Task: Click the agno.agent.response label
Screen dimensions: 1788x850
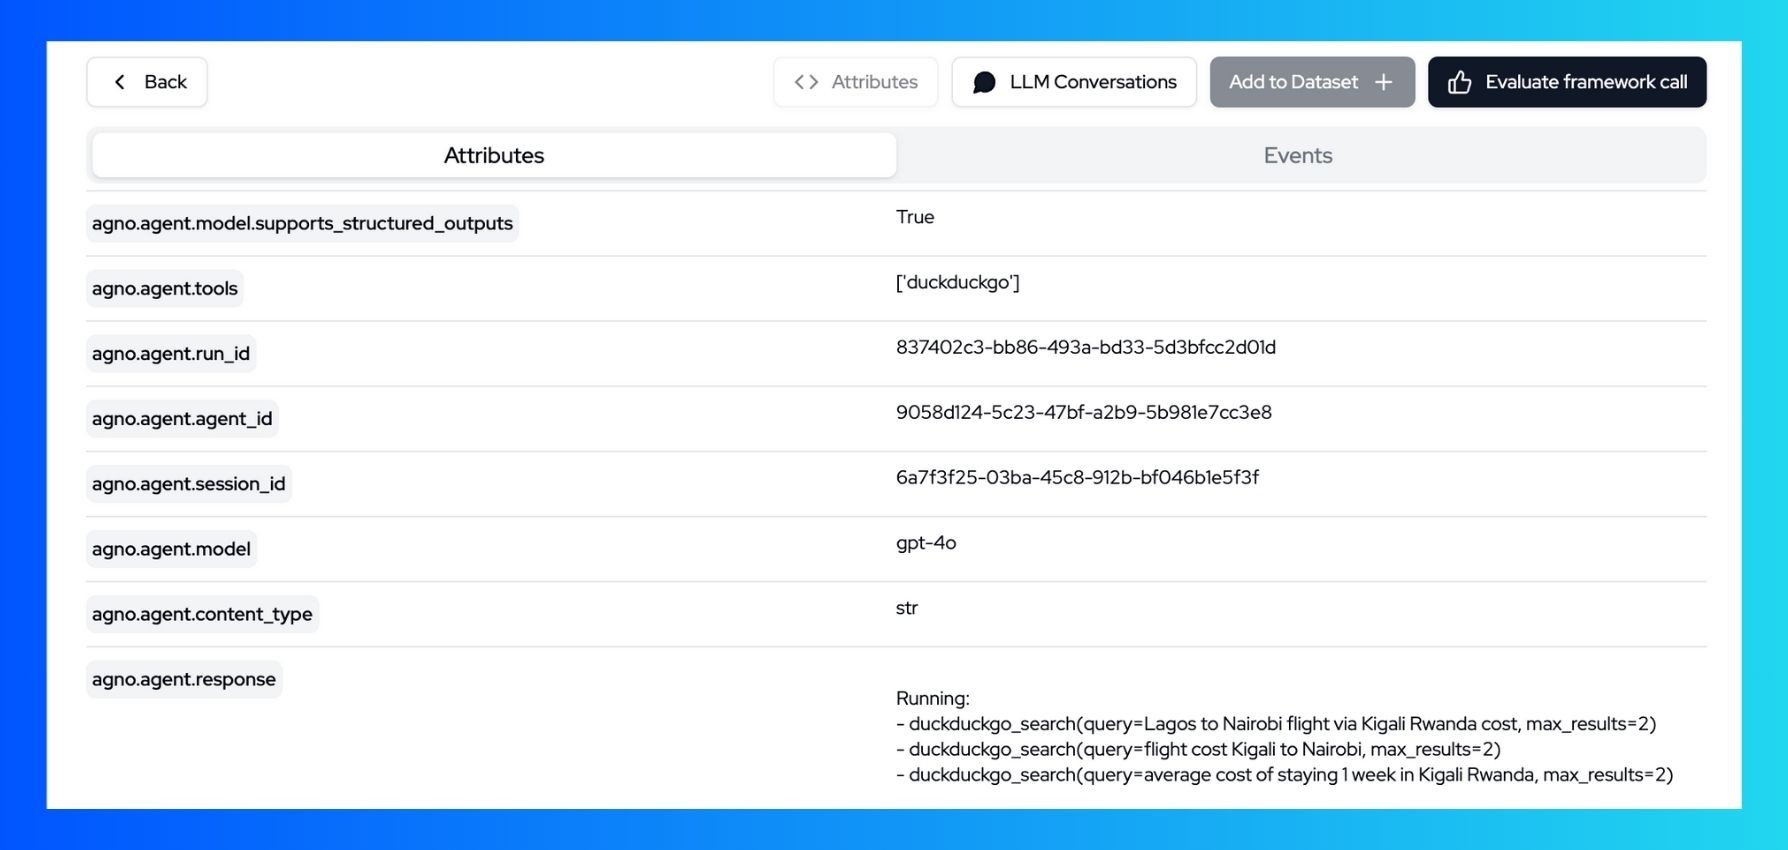Action: coord(184,679)
